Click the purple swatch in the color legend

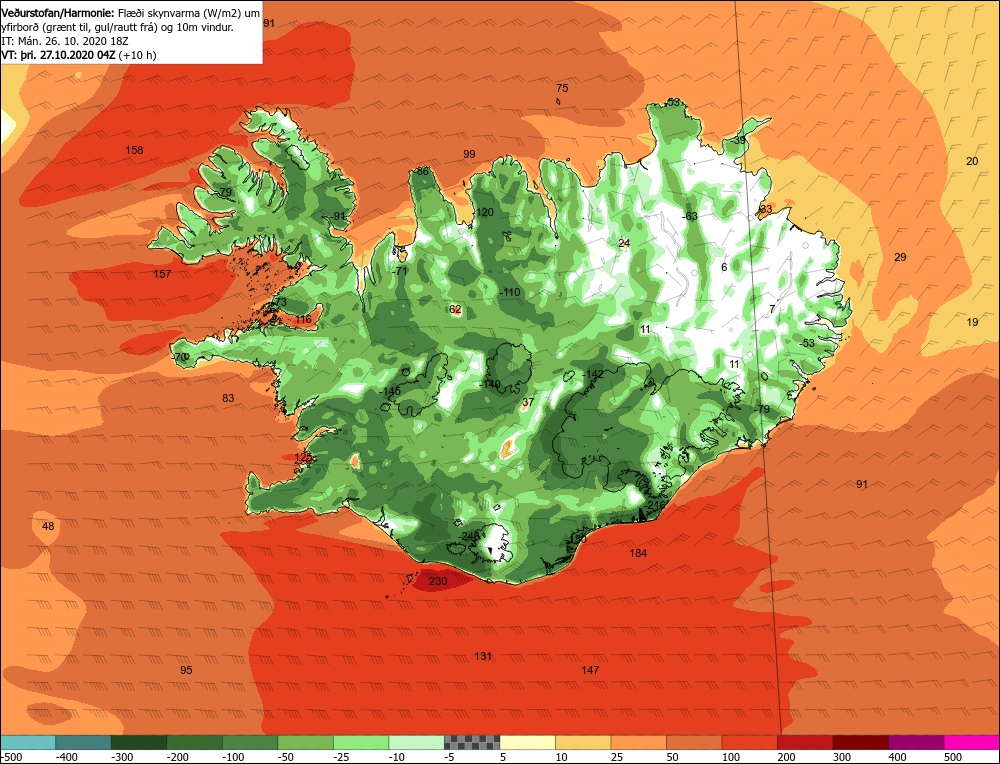tap(916, 742)
